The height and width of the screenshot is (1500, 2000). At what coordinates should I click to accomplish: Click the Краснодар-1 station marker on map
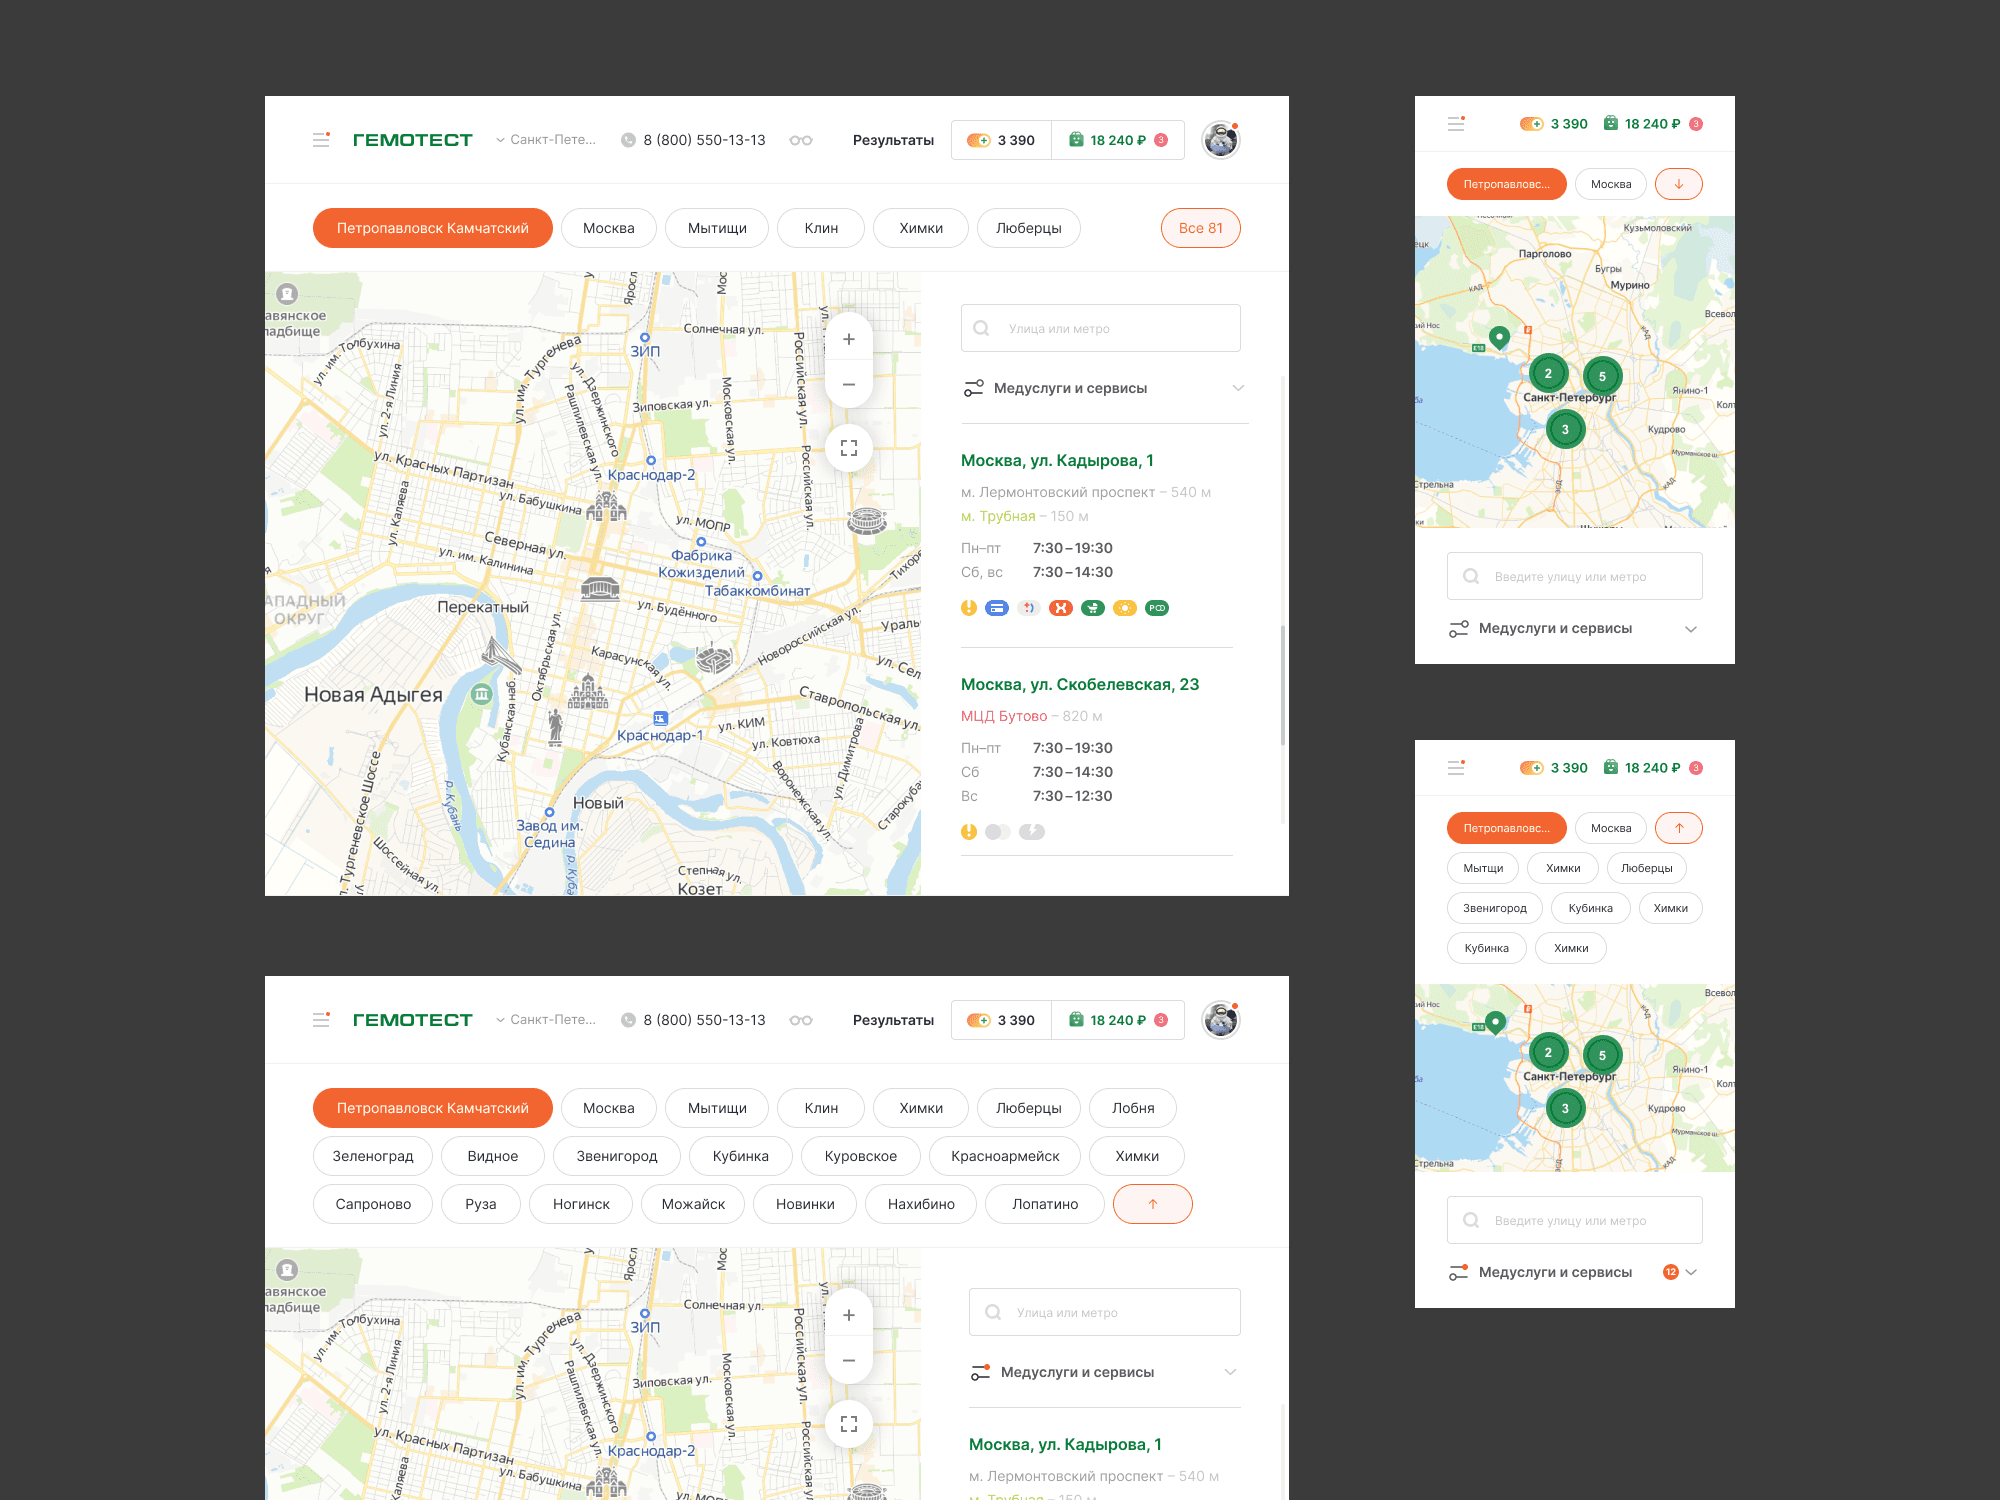(x=660, y=718)
